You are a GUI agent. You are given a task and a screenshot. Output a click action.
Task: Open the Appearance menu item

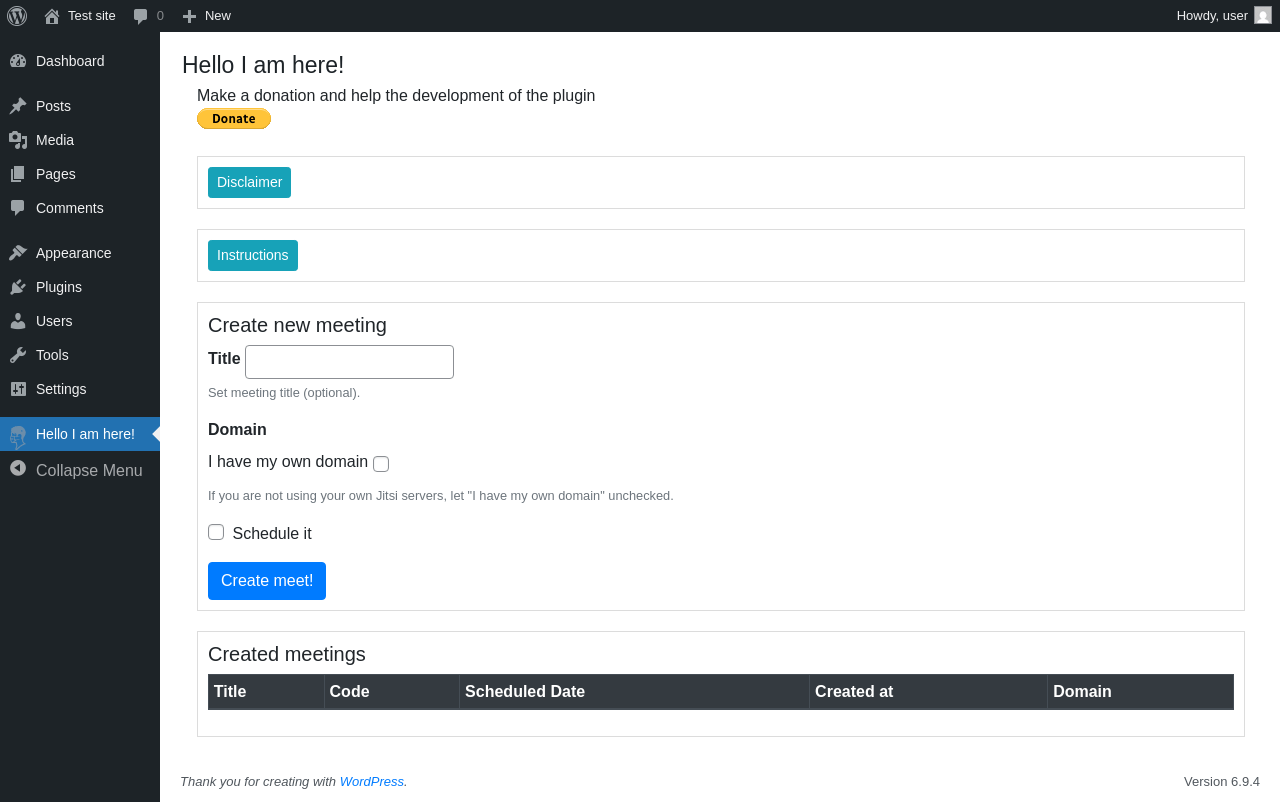(x=73, y=253)
